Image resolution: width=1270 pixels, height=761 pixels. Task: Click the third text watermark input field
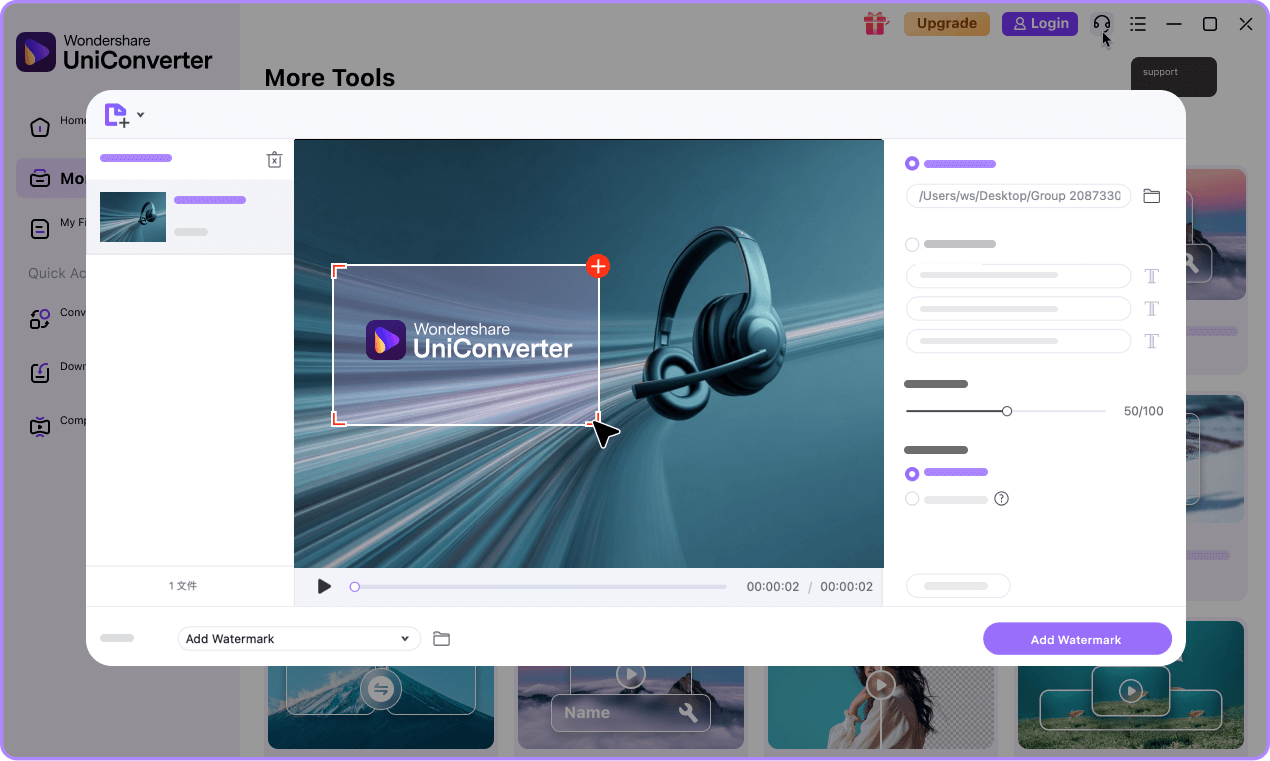coord(1018,342)
